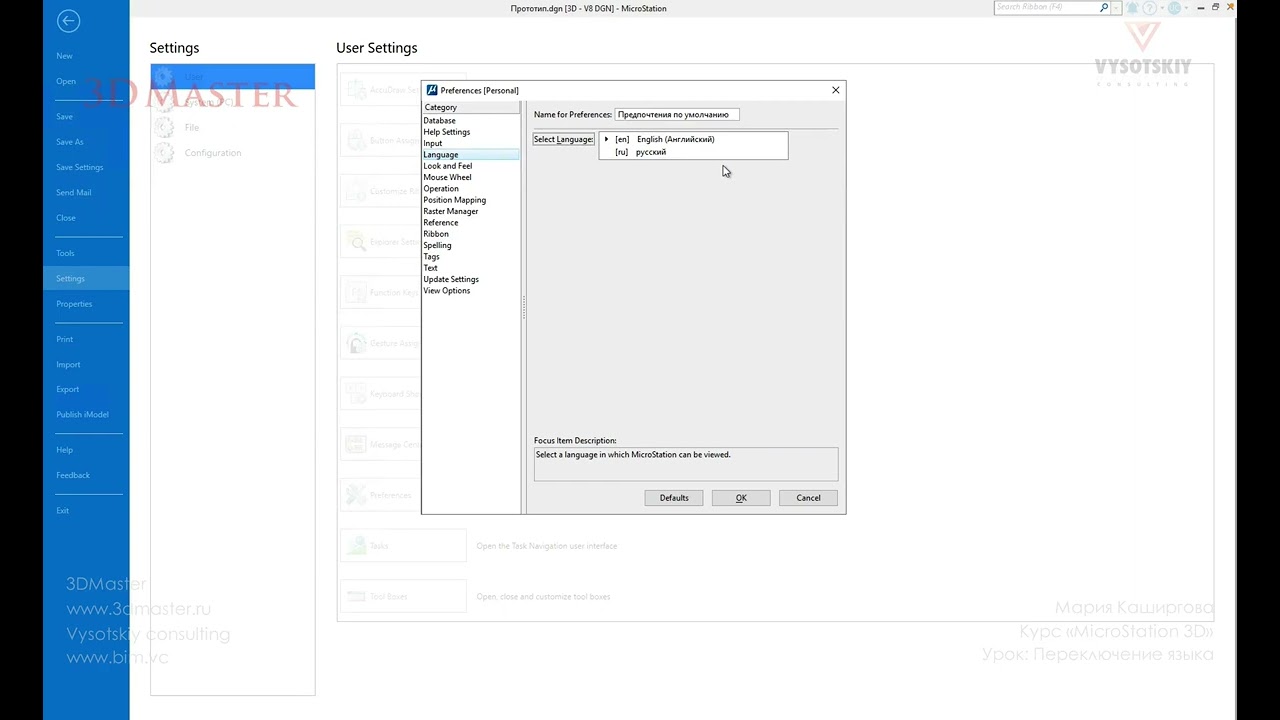Select Operation in the Category list
This screenshot has height=720, width=1280.
(471, 188)
